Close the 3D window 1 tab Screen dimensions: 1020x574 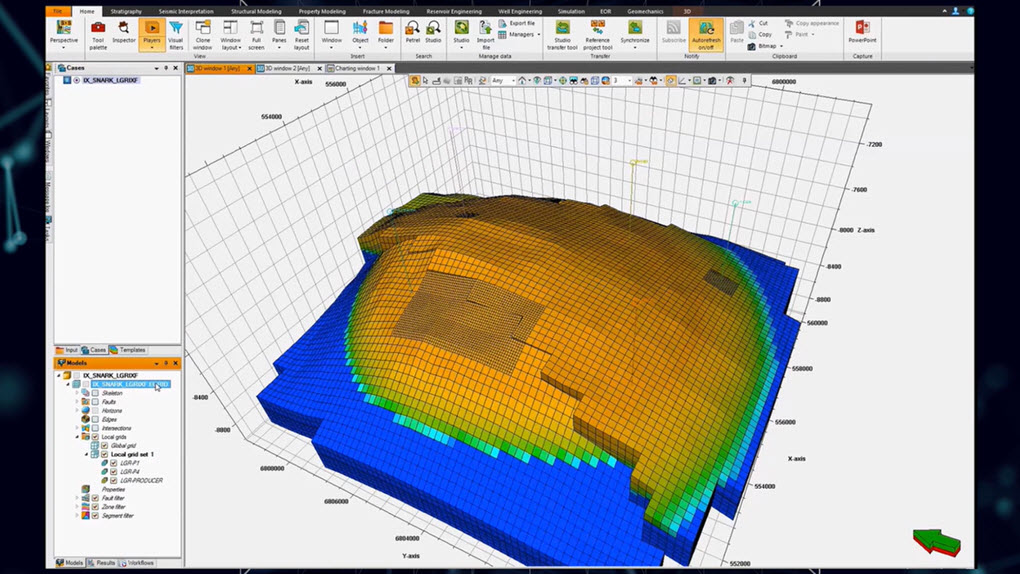coord(249,68)
